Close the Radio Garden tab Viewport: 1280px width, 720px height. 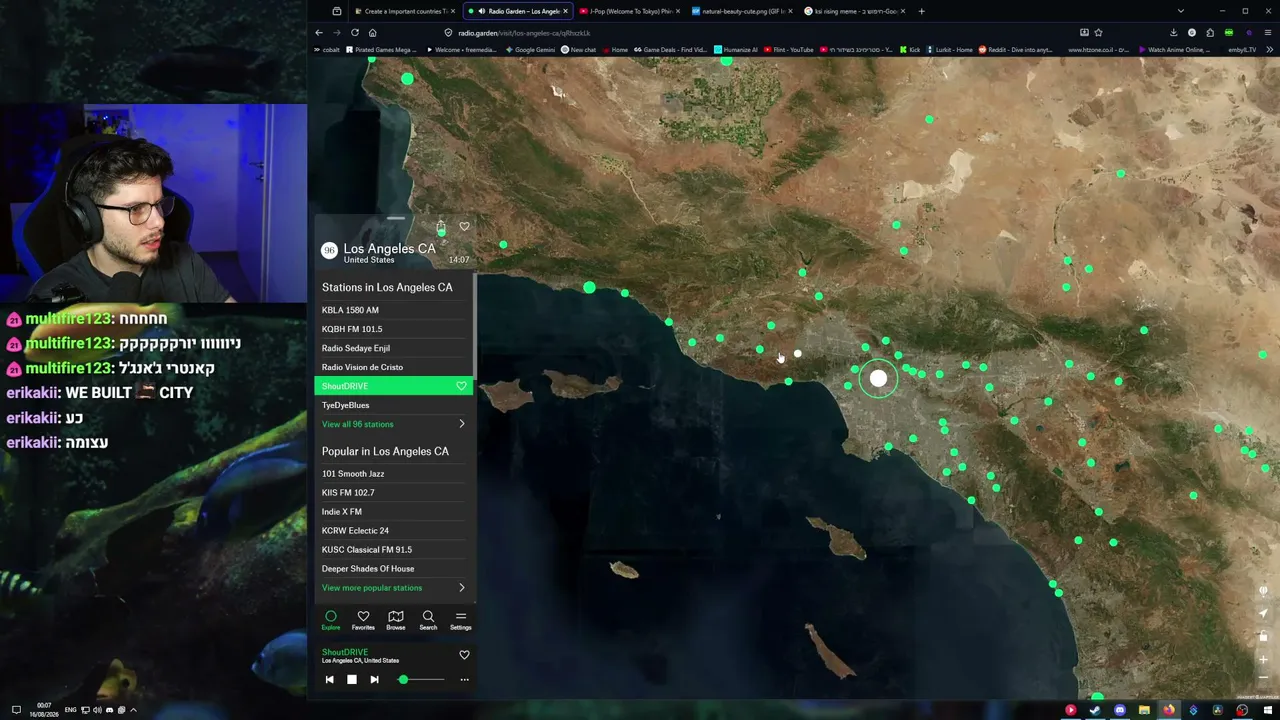click(x=565, y=11)
